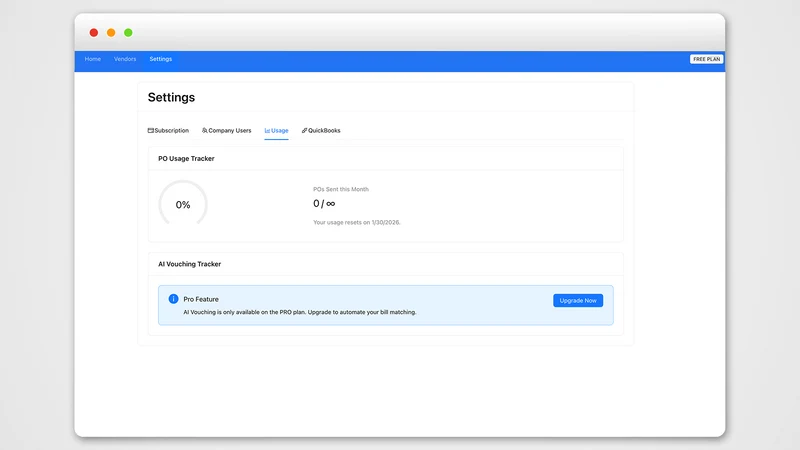Click the usage resets on 1/30/2026 text
800x450 pixels.
pyautogui.click(x=357, y=222)
